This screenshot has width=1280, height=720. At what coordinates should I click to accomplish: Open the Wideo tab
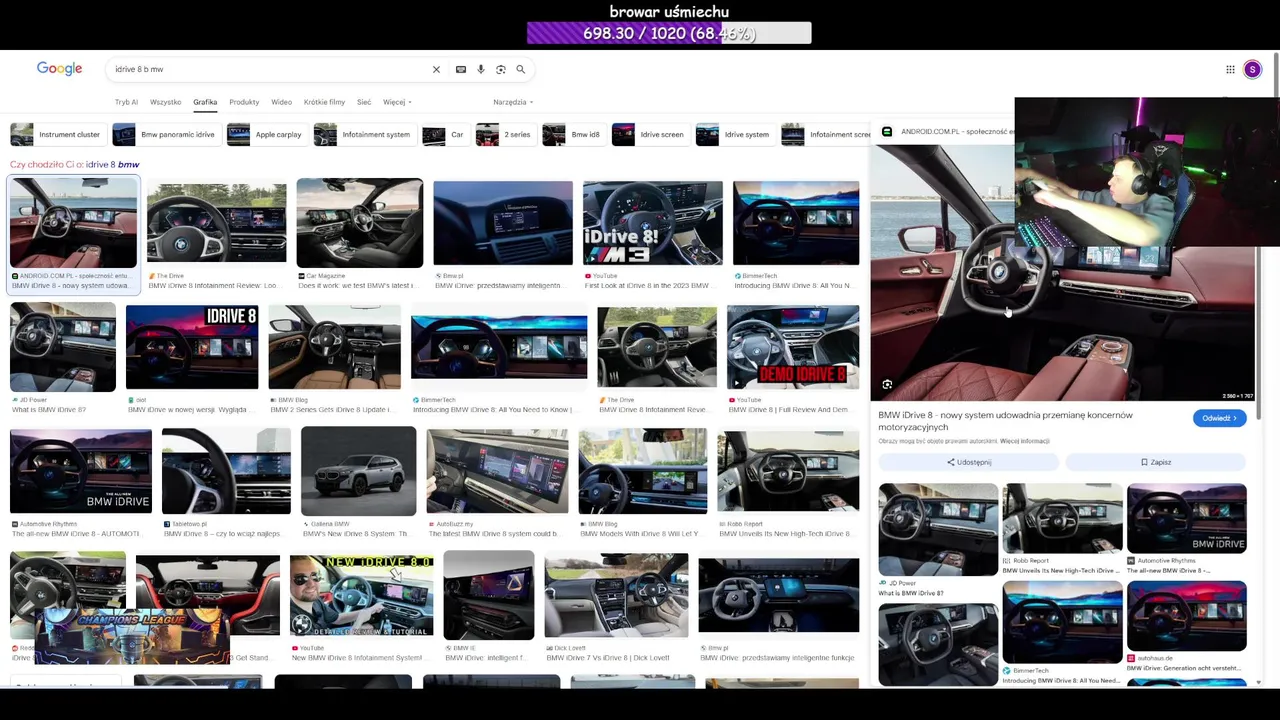coord(282,102)
